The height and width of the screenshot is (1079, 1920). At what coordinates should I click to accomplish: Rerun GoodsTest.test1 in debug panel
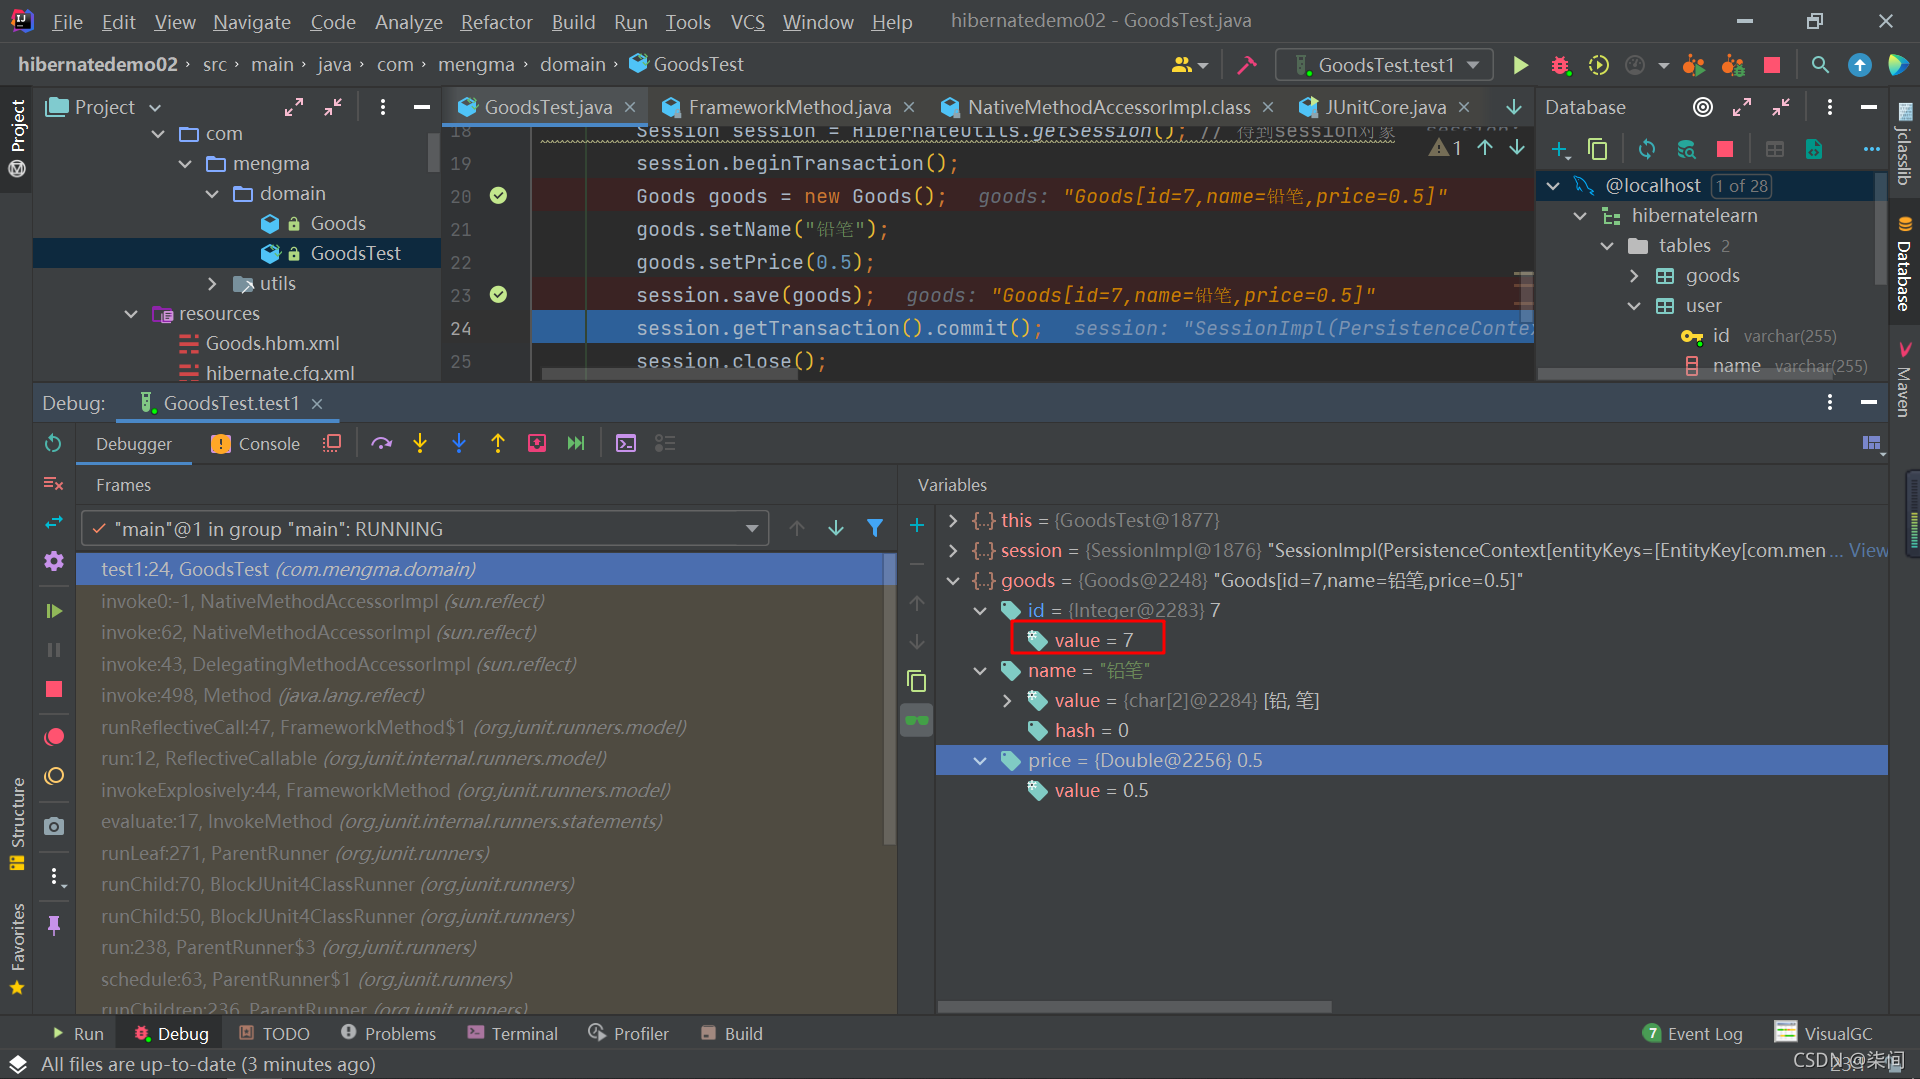click(x=54, y=443)
